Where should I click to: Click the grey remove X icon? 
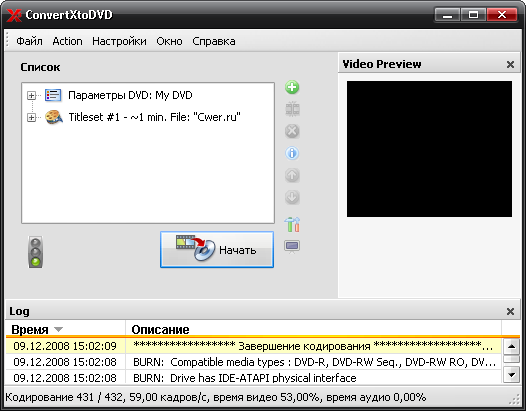coord(292,131)
